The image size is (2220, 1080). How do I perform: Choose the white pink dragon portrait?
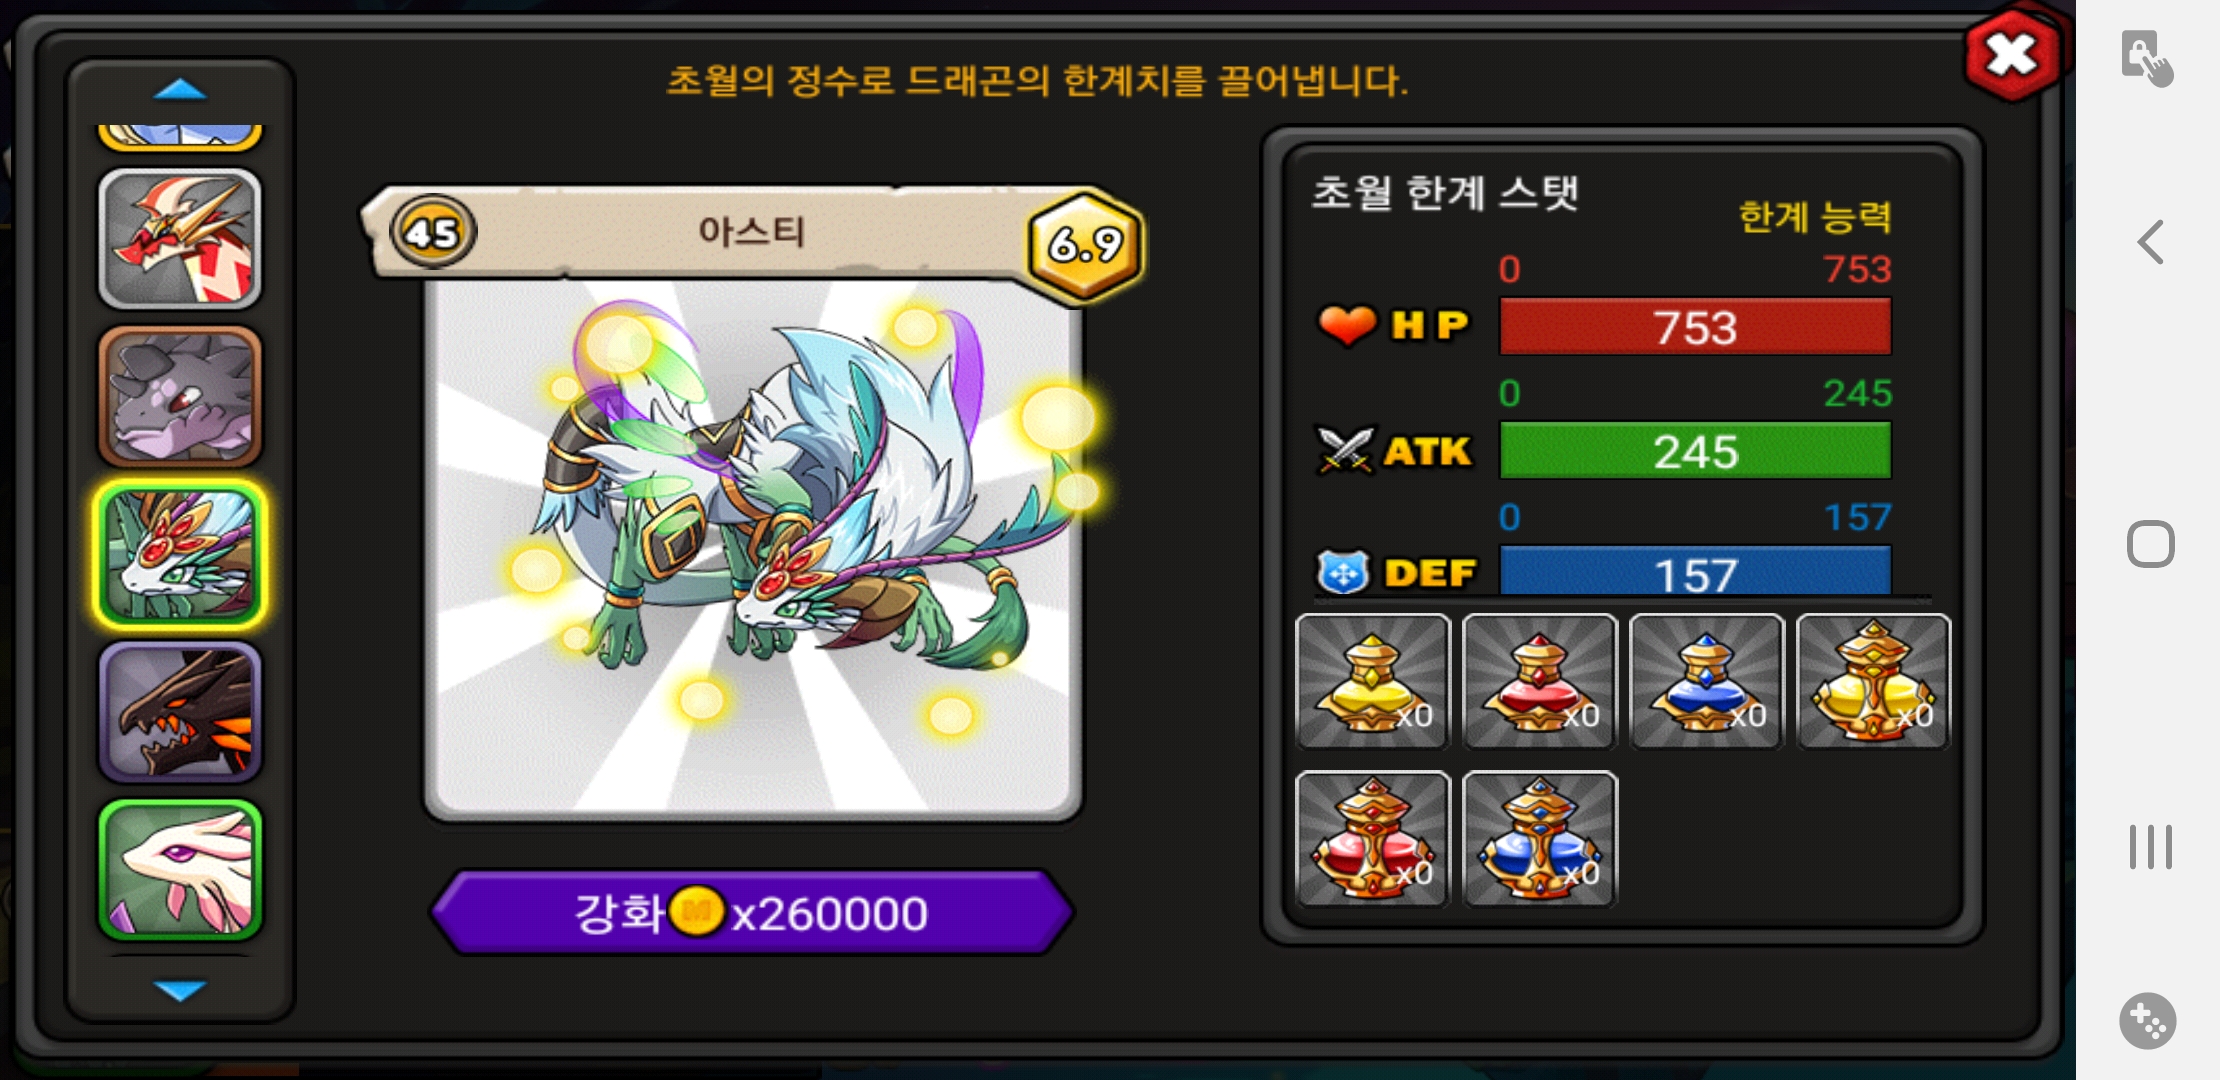[x=180, y=870]
